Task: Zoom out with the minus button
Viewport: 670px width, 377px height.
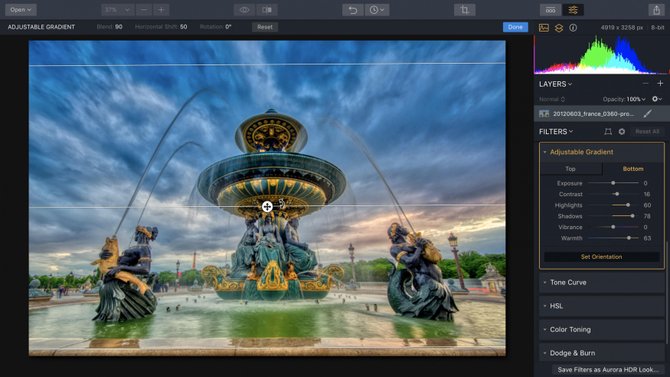Action: (x=144, y=10)
